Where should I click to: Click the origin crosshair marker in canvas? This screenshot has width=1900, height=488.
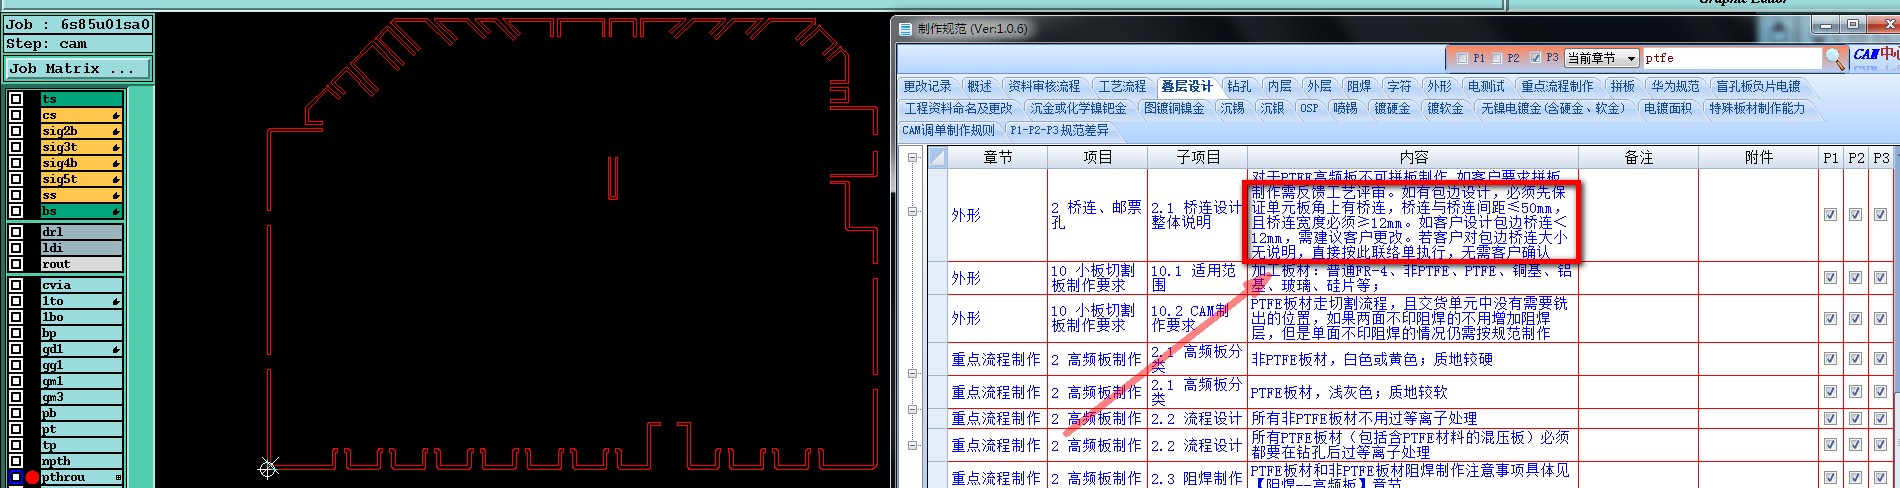[267, 468]
